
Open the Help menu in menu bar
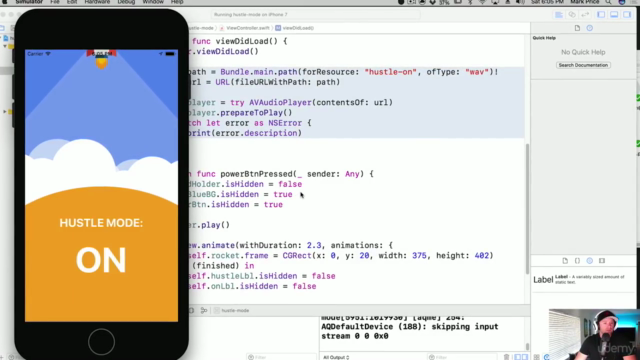point(177,2)
